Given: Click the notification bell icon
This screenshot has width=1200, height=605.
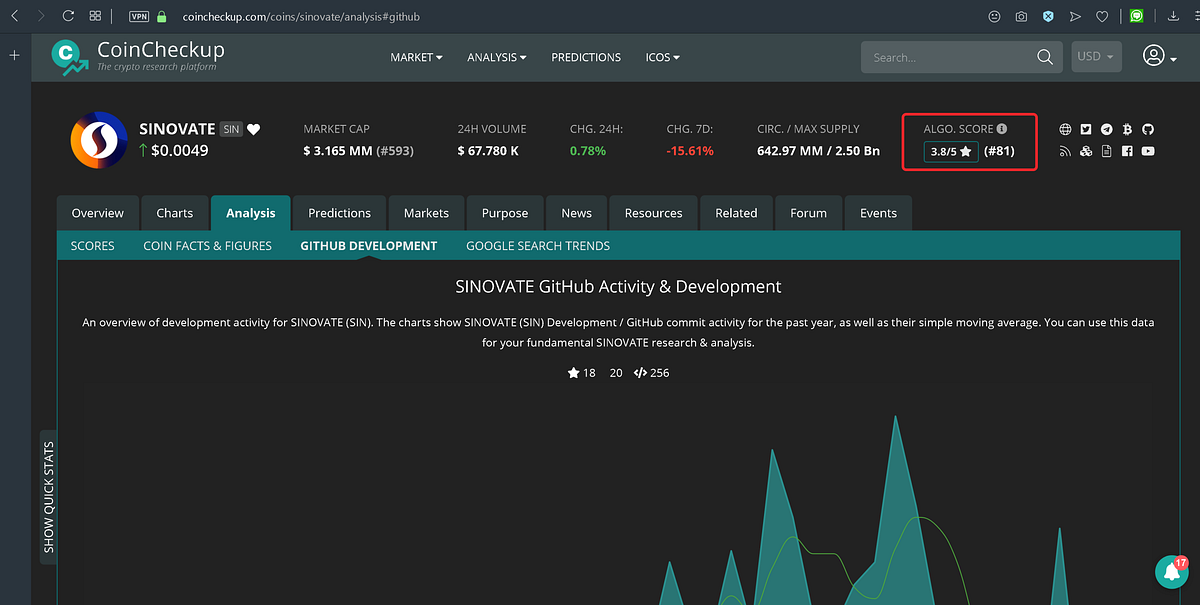Looking at the screenshot, I should [1170, 572].
